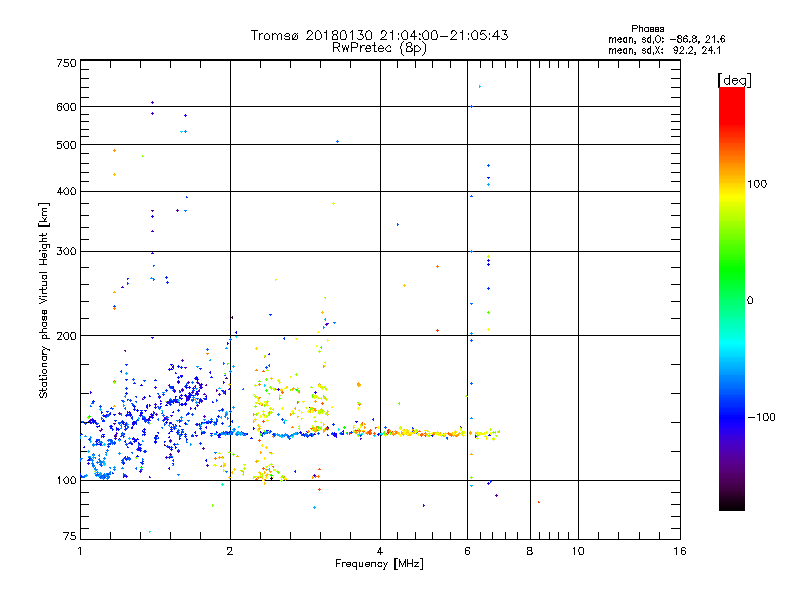
Task: Click the 'mean, sd,O: -86.8, 21.6' line
Action: pyautogui.click(x=666, y=39)
